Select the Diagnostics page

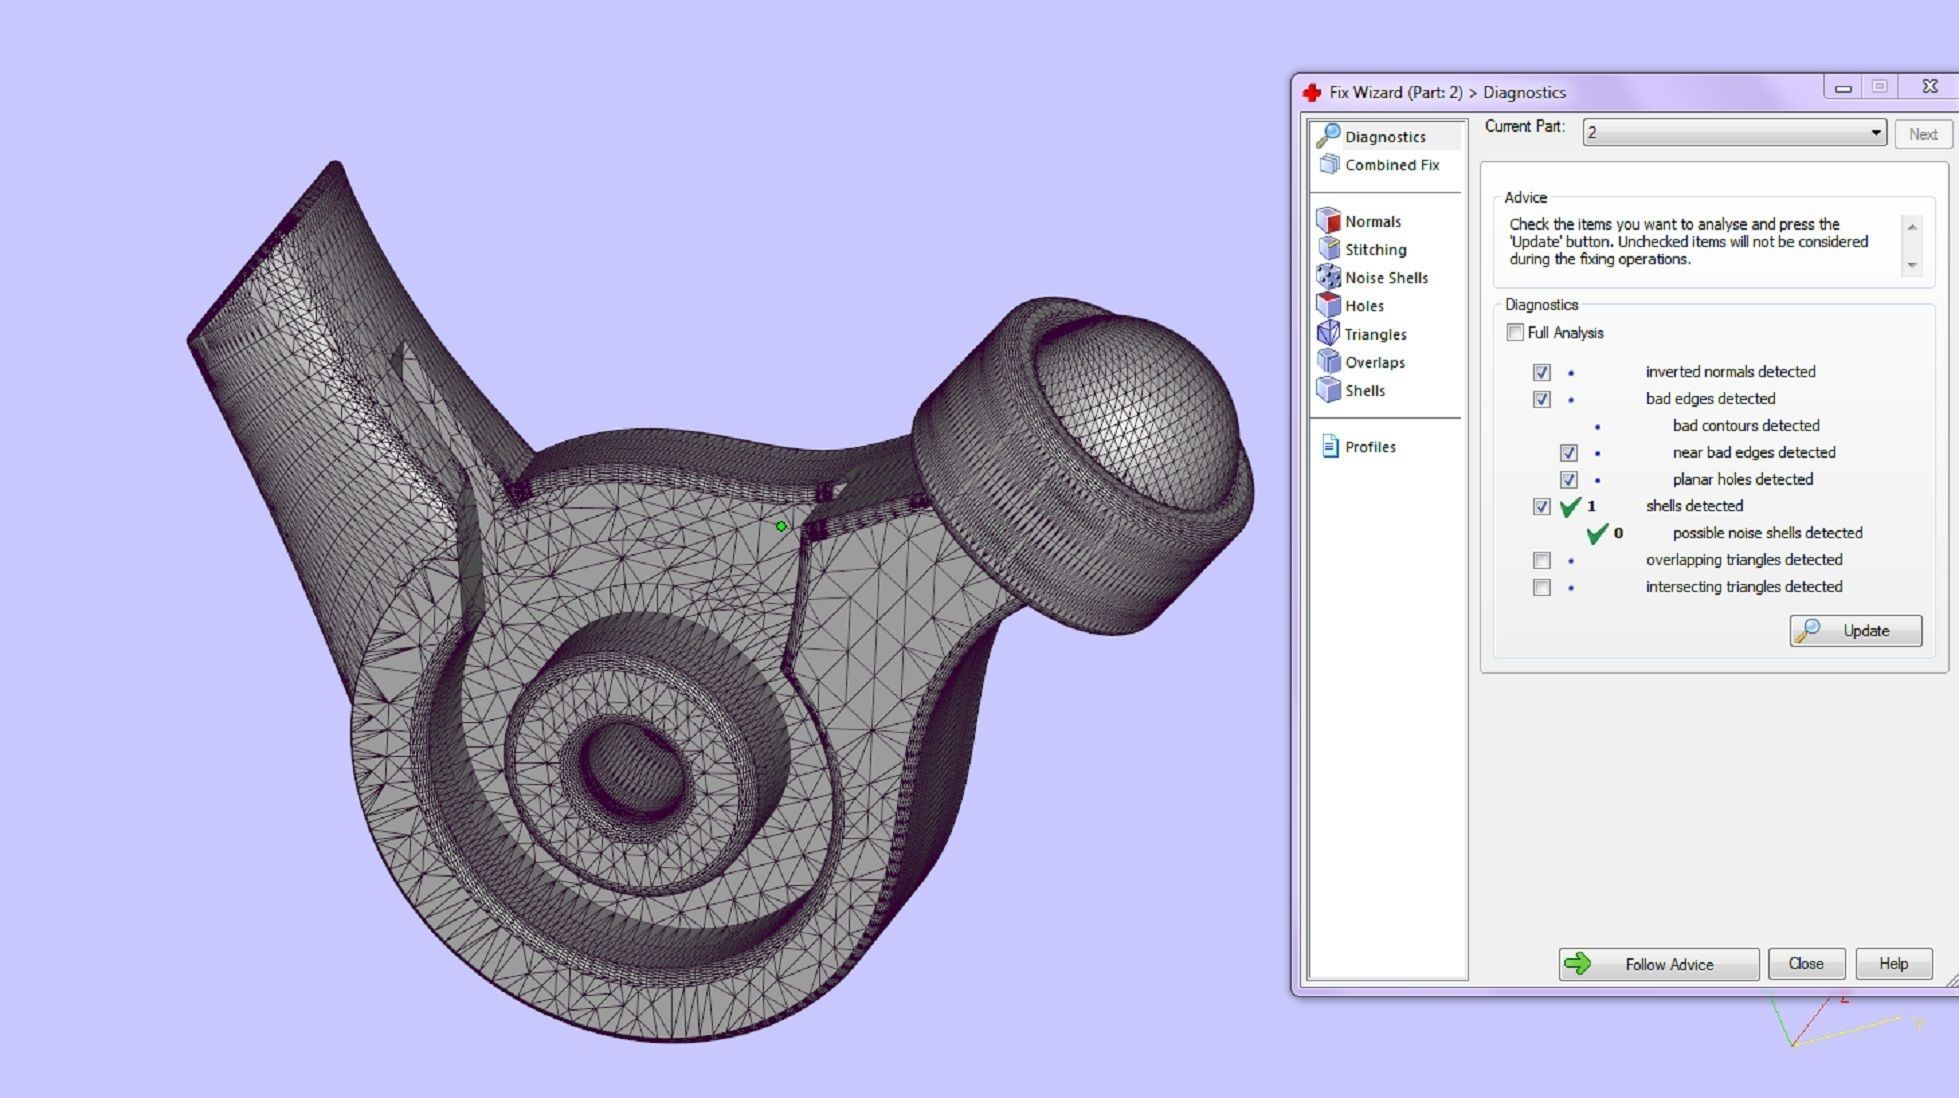tap(1384, 137)
